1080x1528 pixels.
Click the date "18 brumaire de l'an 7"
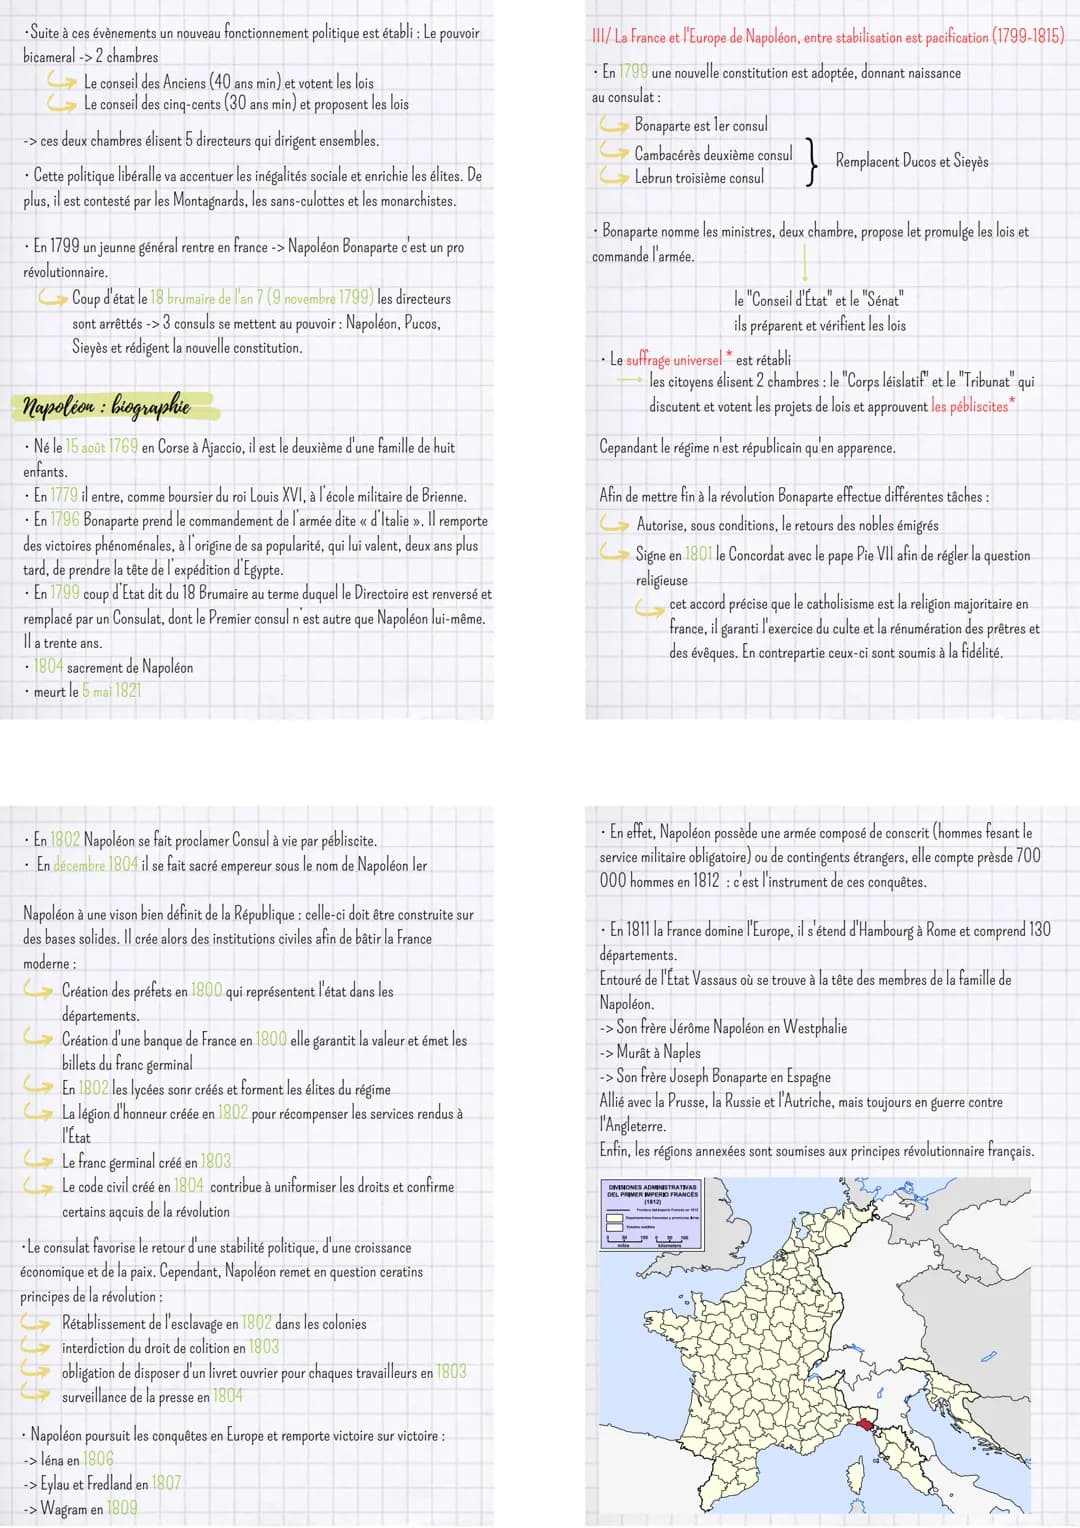coord(207,298)
